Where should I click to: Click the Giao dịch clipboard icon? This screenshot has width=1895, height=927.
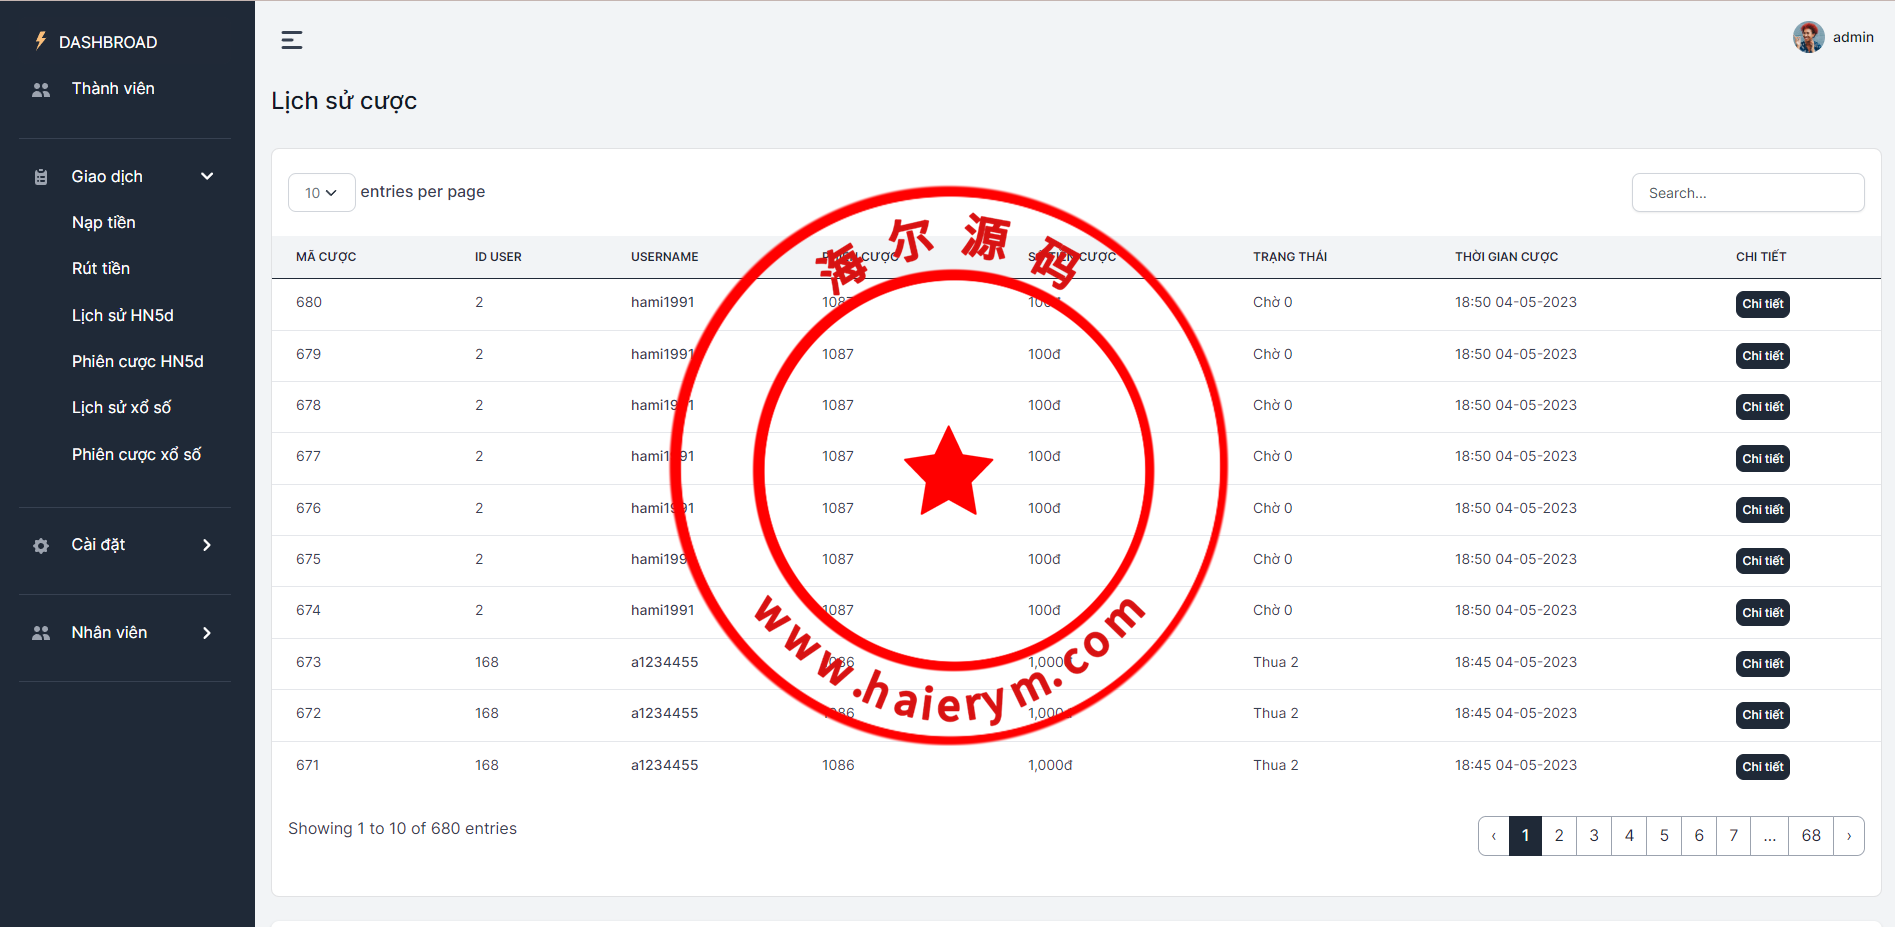click(x=41, y=177)
